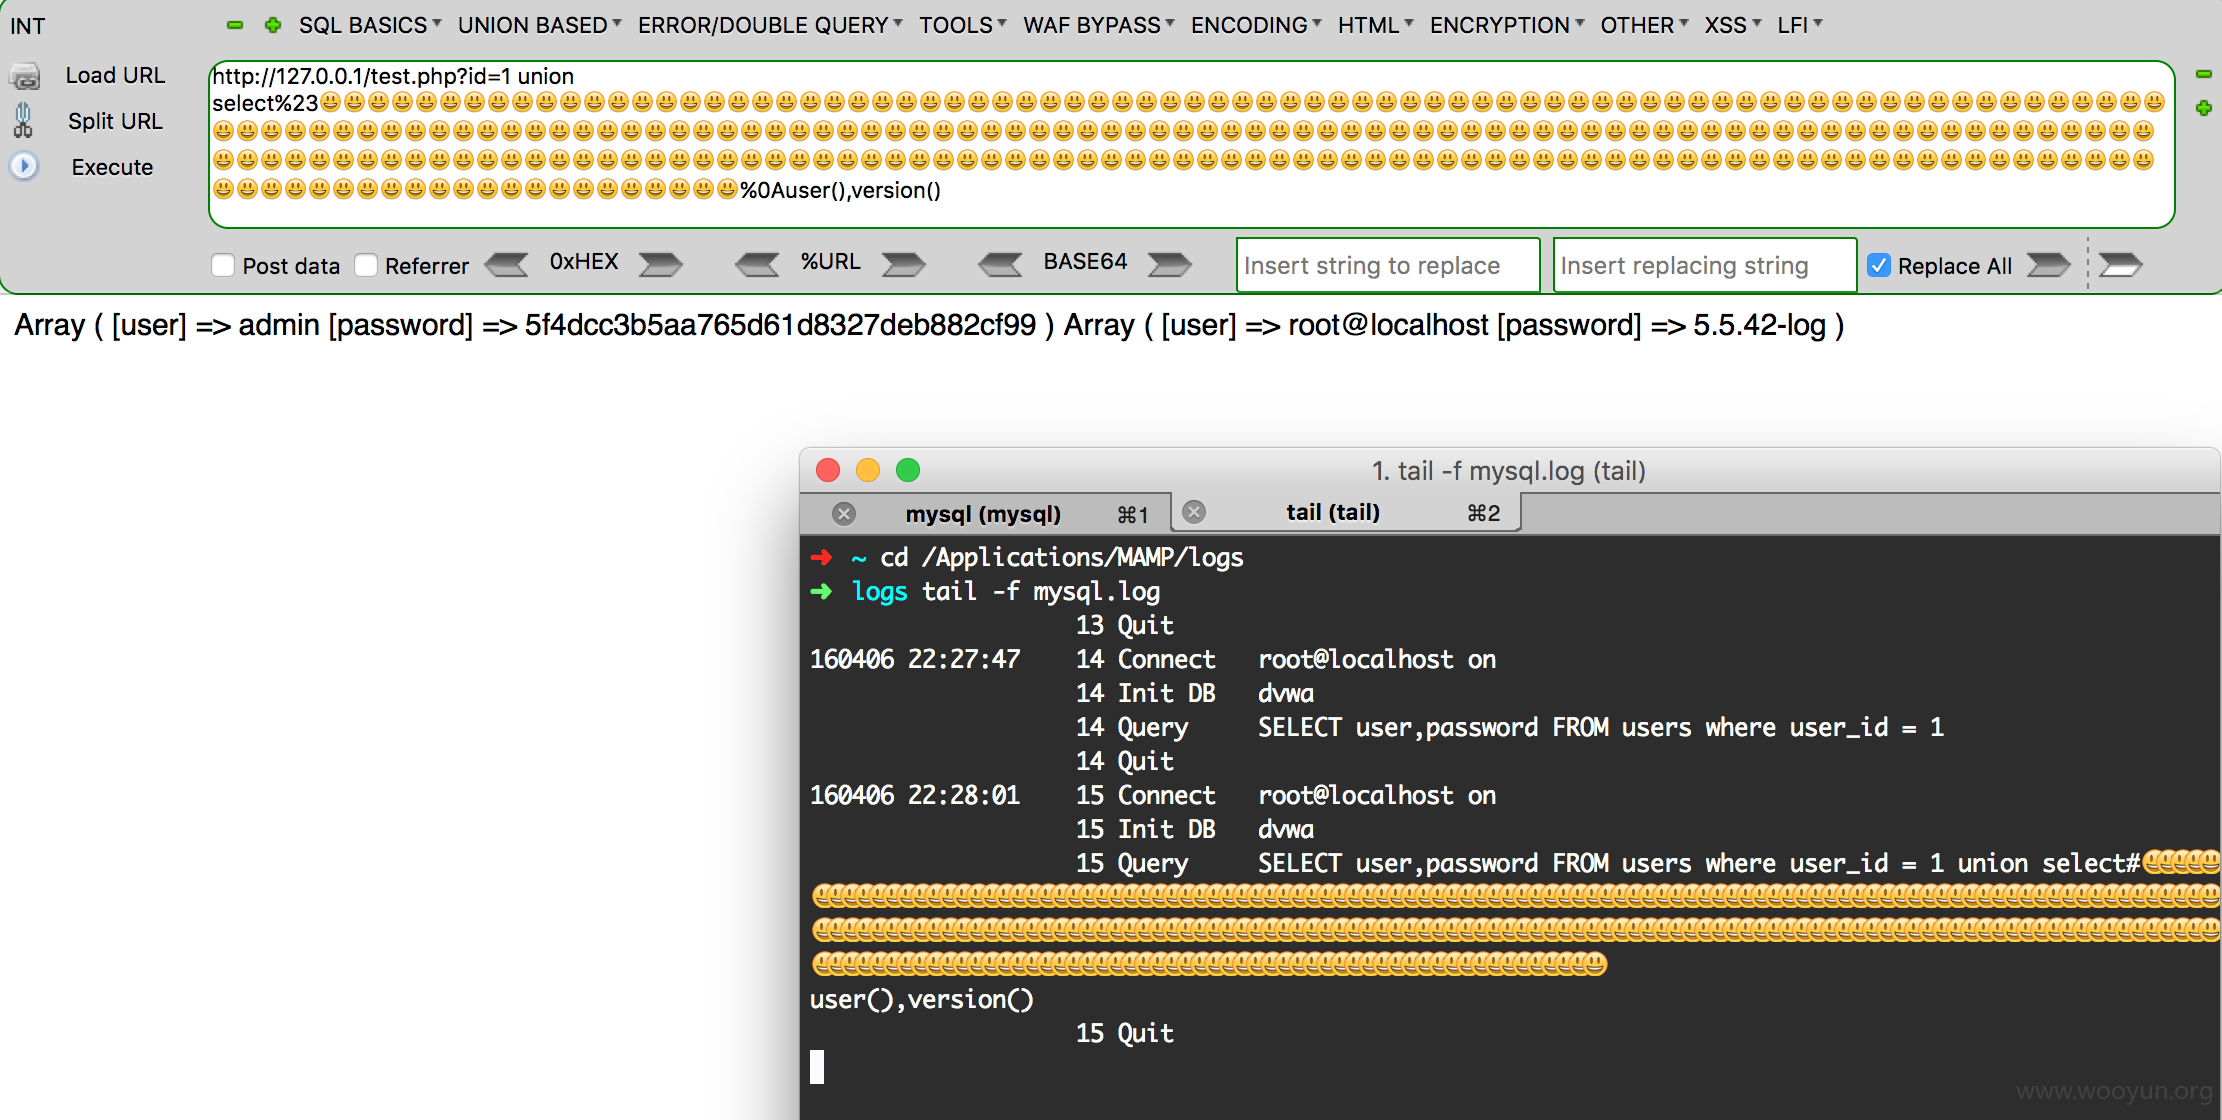Image resolution: width=2222 pixels, height=1120 pixels.
Task: Click the Load URL printer icon
Action: (x=25, y=76)
